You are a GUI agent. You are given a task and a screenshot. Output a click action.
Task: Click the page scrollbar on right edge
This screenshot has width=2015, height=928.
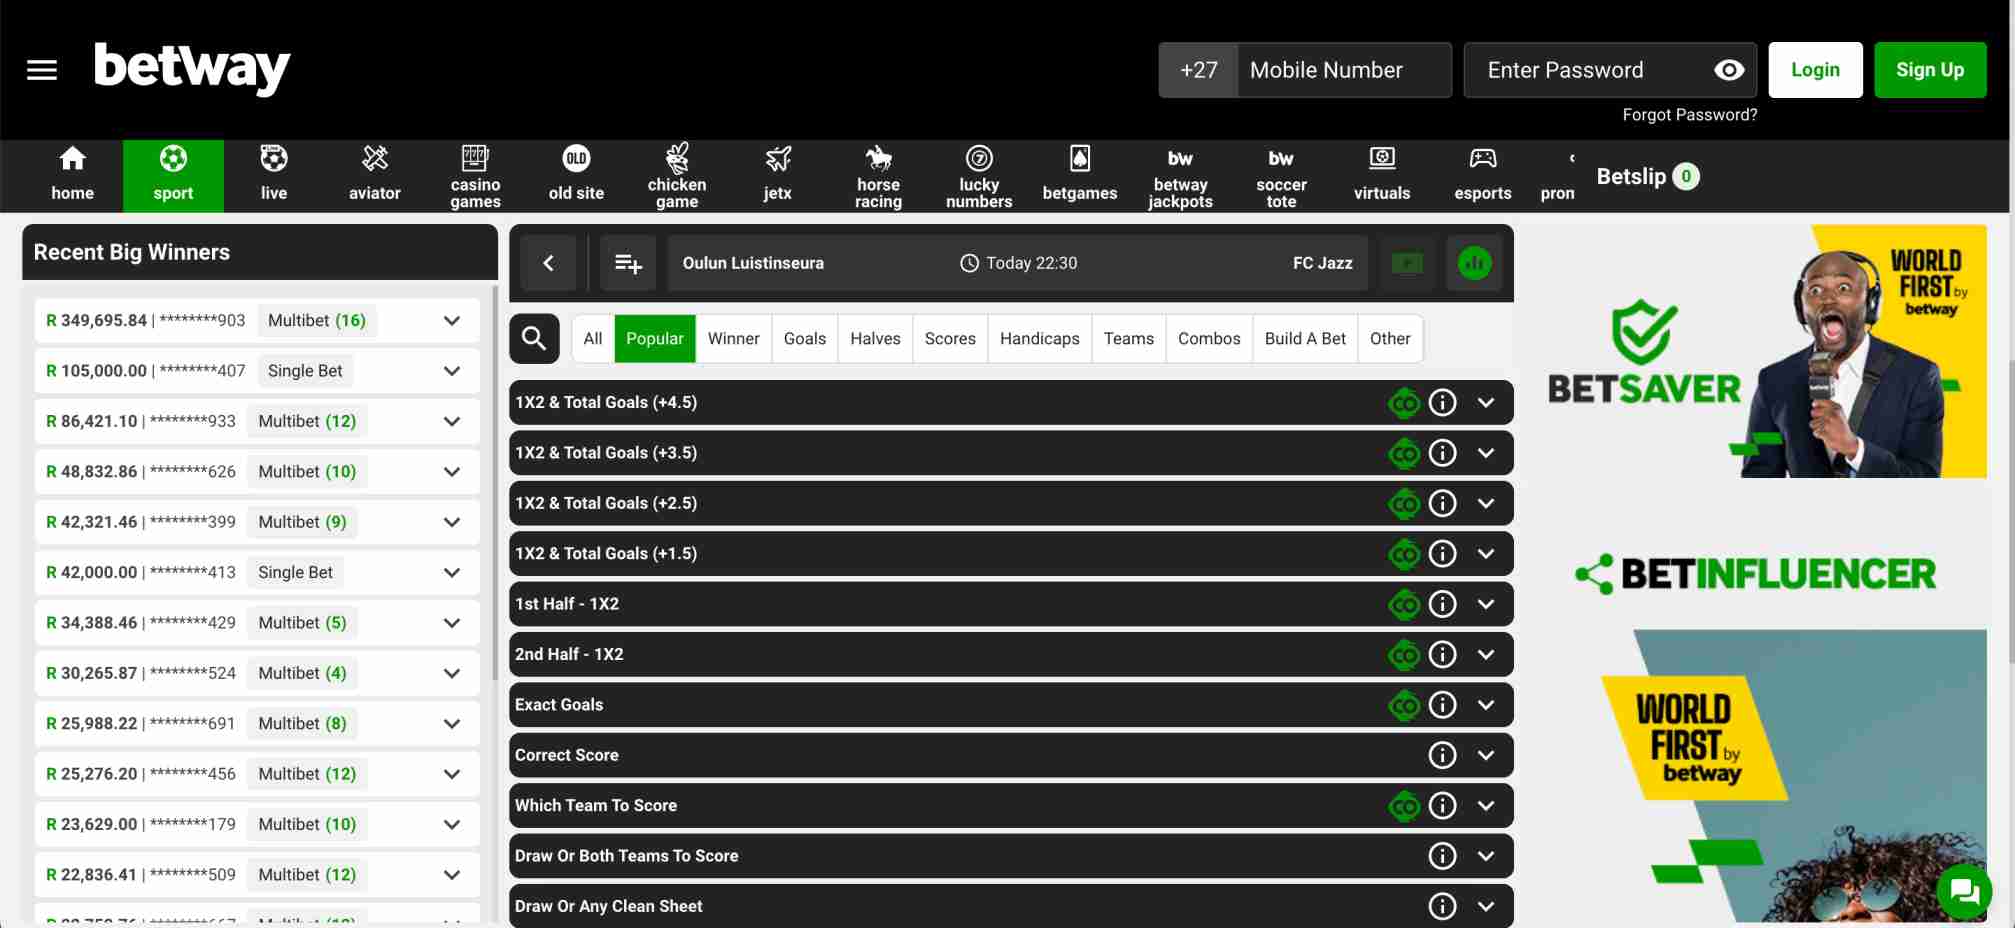click(x=2011, y=510)
